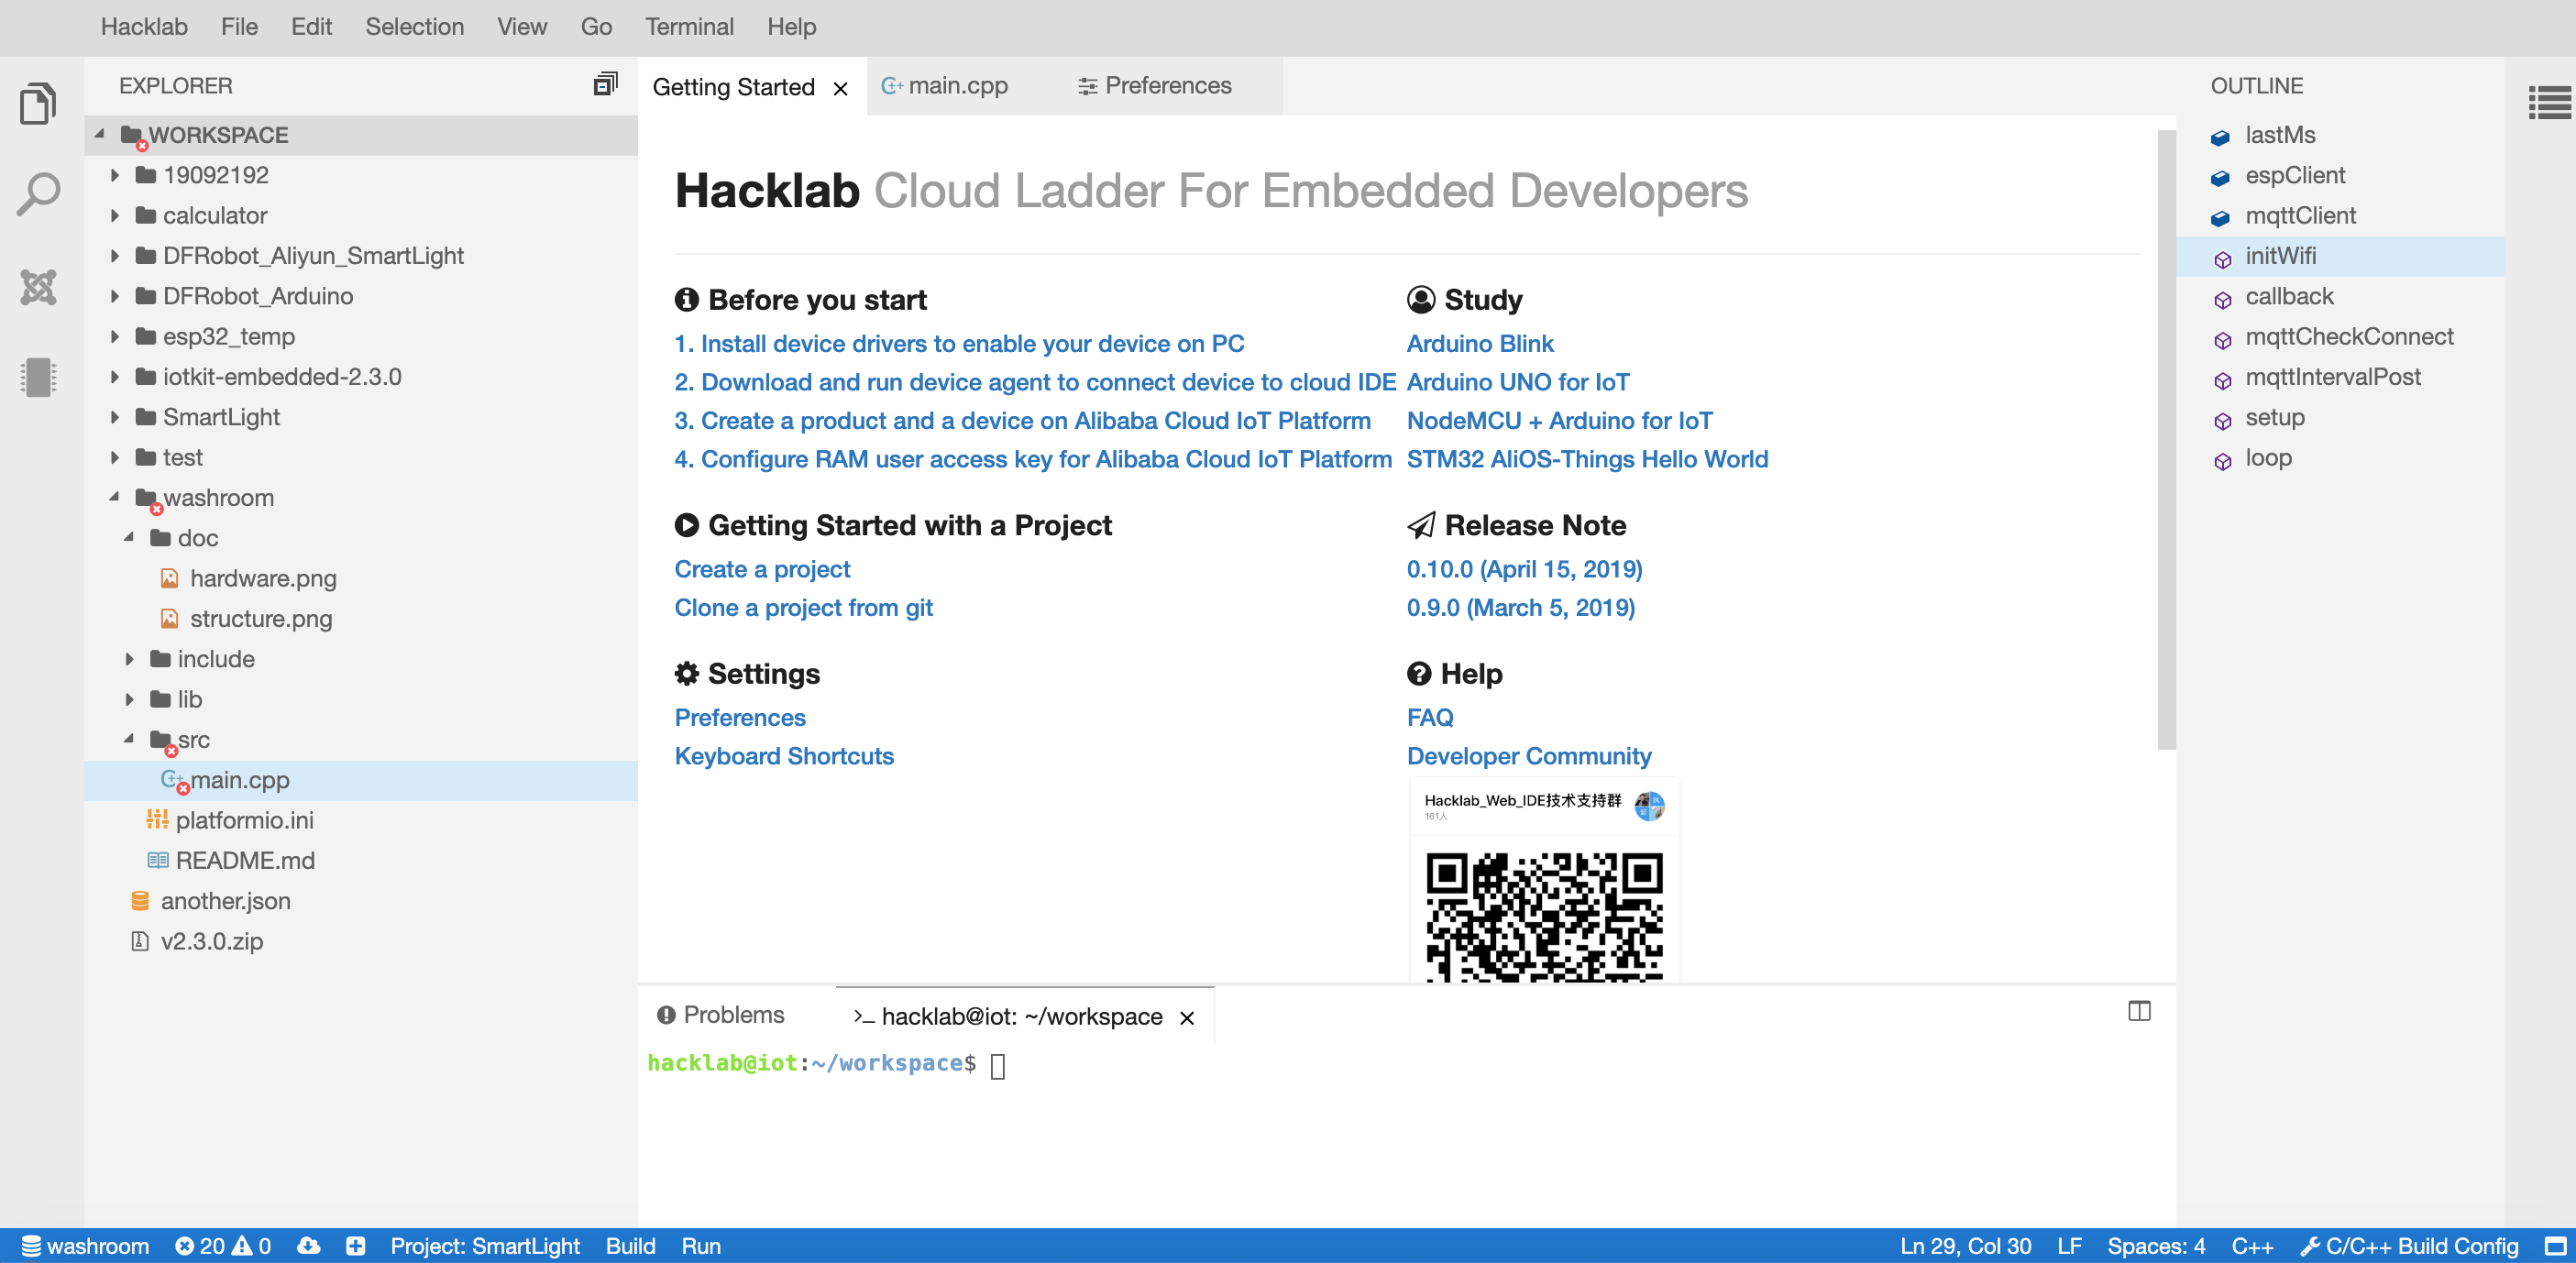
Task: Click the support group QR code image
Action: (x=1544, y=915)
